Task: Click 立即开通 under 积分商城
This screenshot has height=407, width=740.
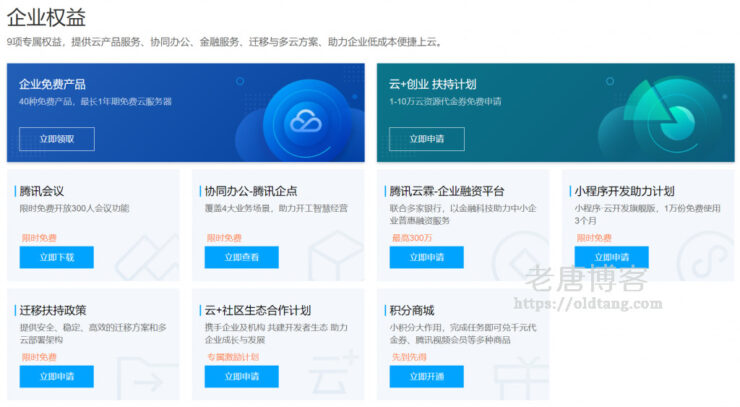Action: 427,376
